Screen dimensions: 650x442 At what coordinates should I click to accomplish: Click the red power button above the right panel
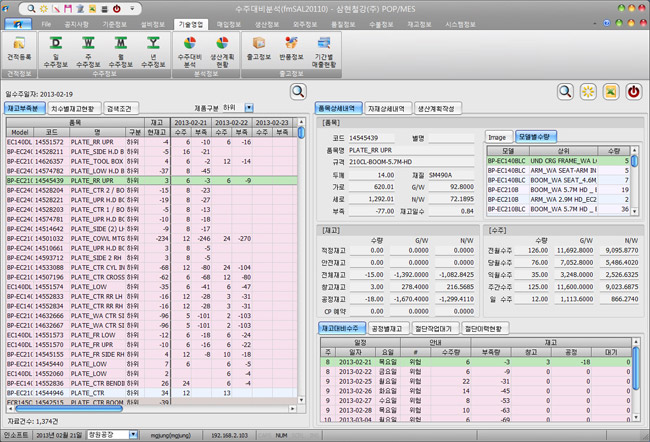634,92
